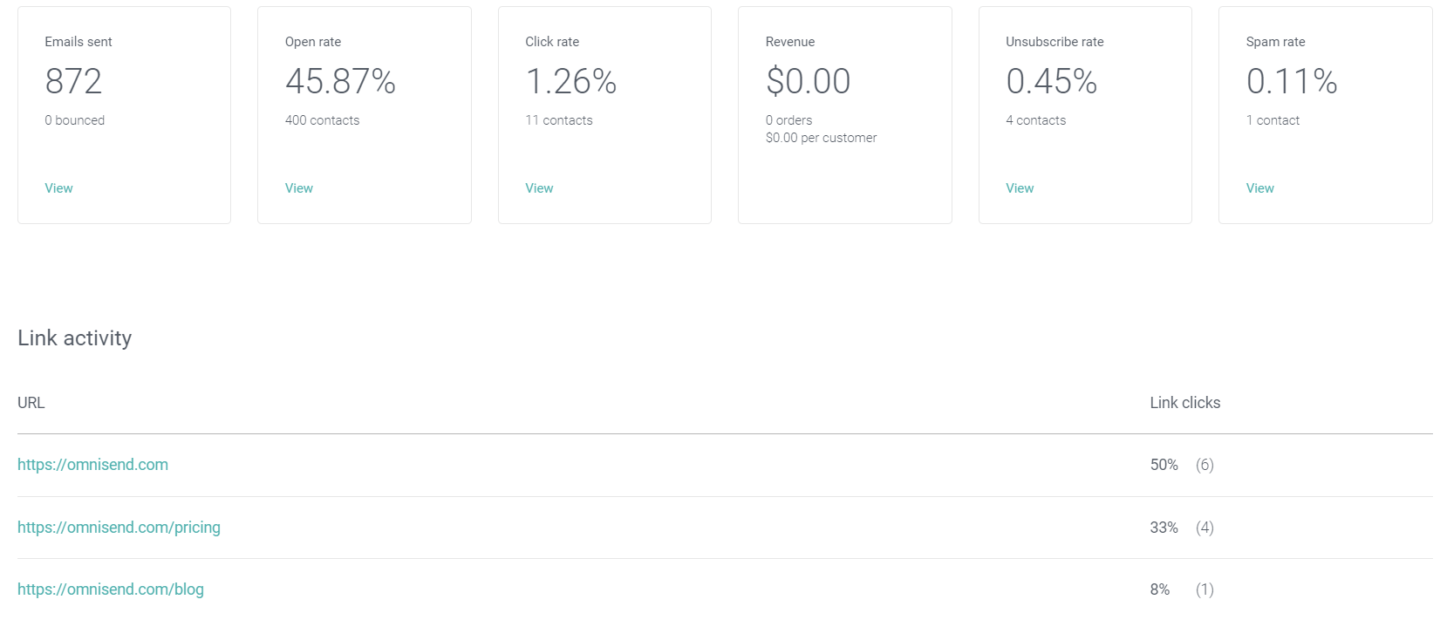The height and width of the screenshot is (620, 1440).
Task: Open the https://omnisend.com link
Action: pos(93,464)
